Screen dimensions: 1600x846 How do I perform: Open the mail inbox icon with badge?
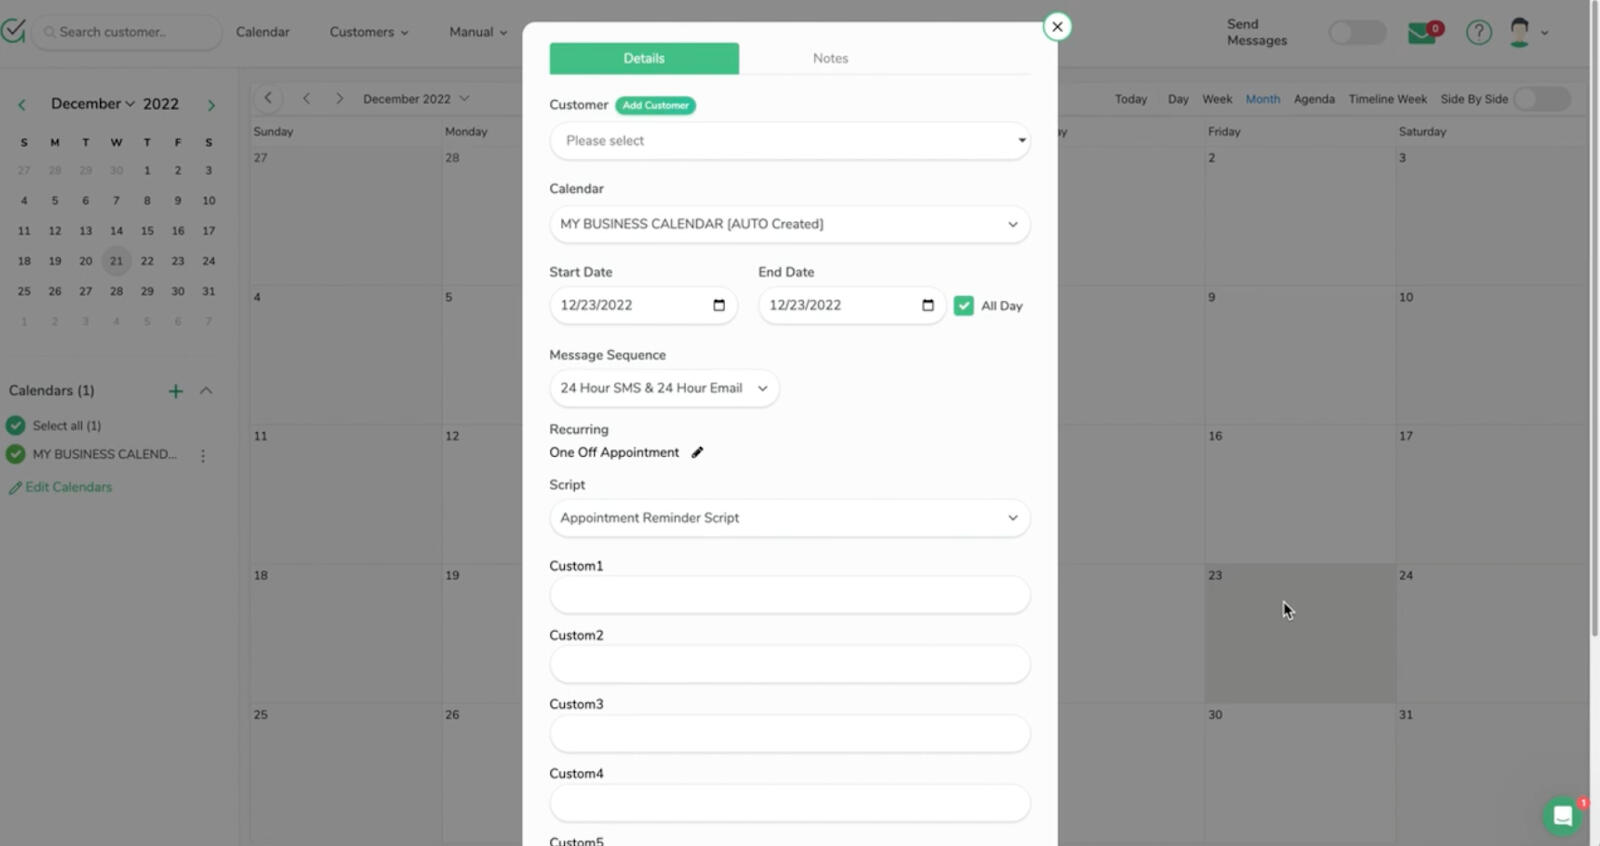(x=1423, y=33)
